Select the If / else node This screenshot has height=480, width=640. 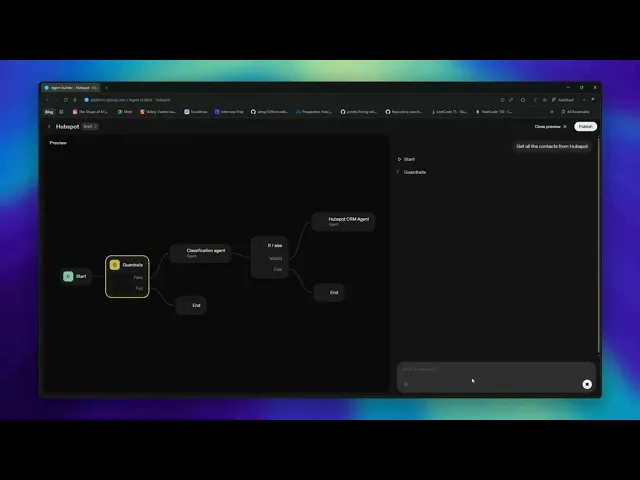coord(270,257)
